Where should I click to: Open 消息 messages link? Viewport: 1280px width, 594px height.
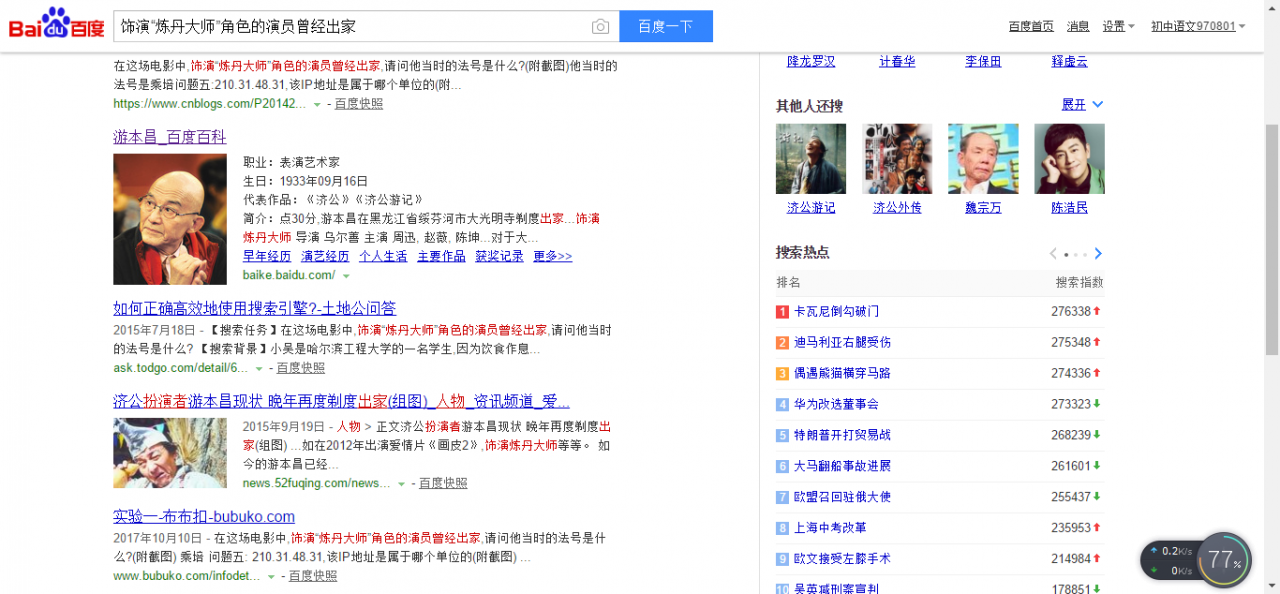click(x=1078, y=27)
